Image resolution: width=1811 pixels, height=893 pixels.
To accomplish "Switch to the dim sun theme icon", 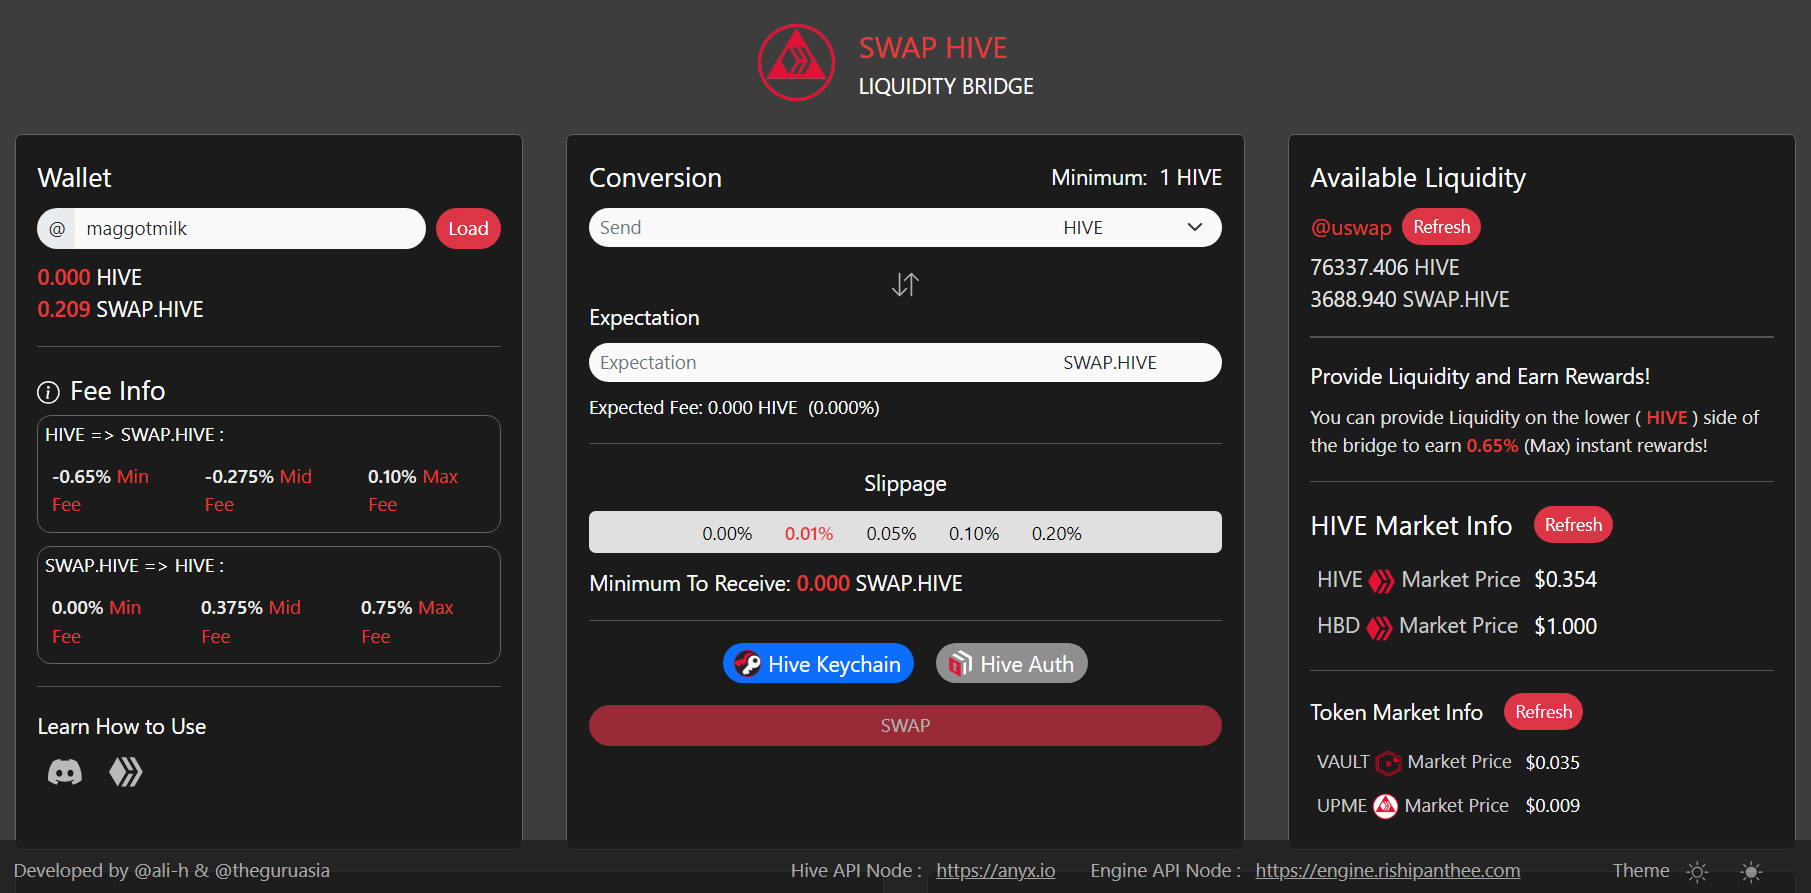I will point(1697,872).
